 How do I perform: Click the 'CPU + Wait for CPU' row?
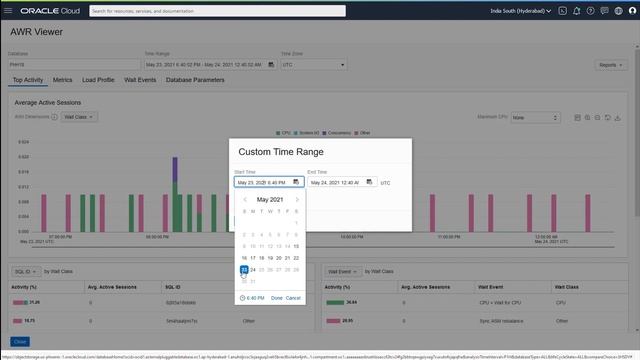pos(475,303)
